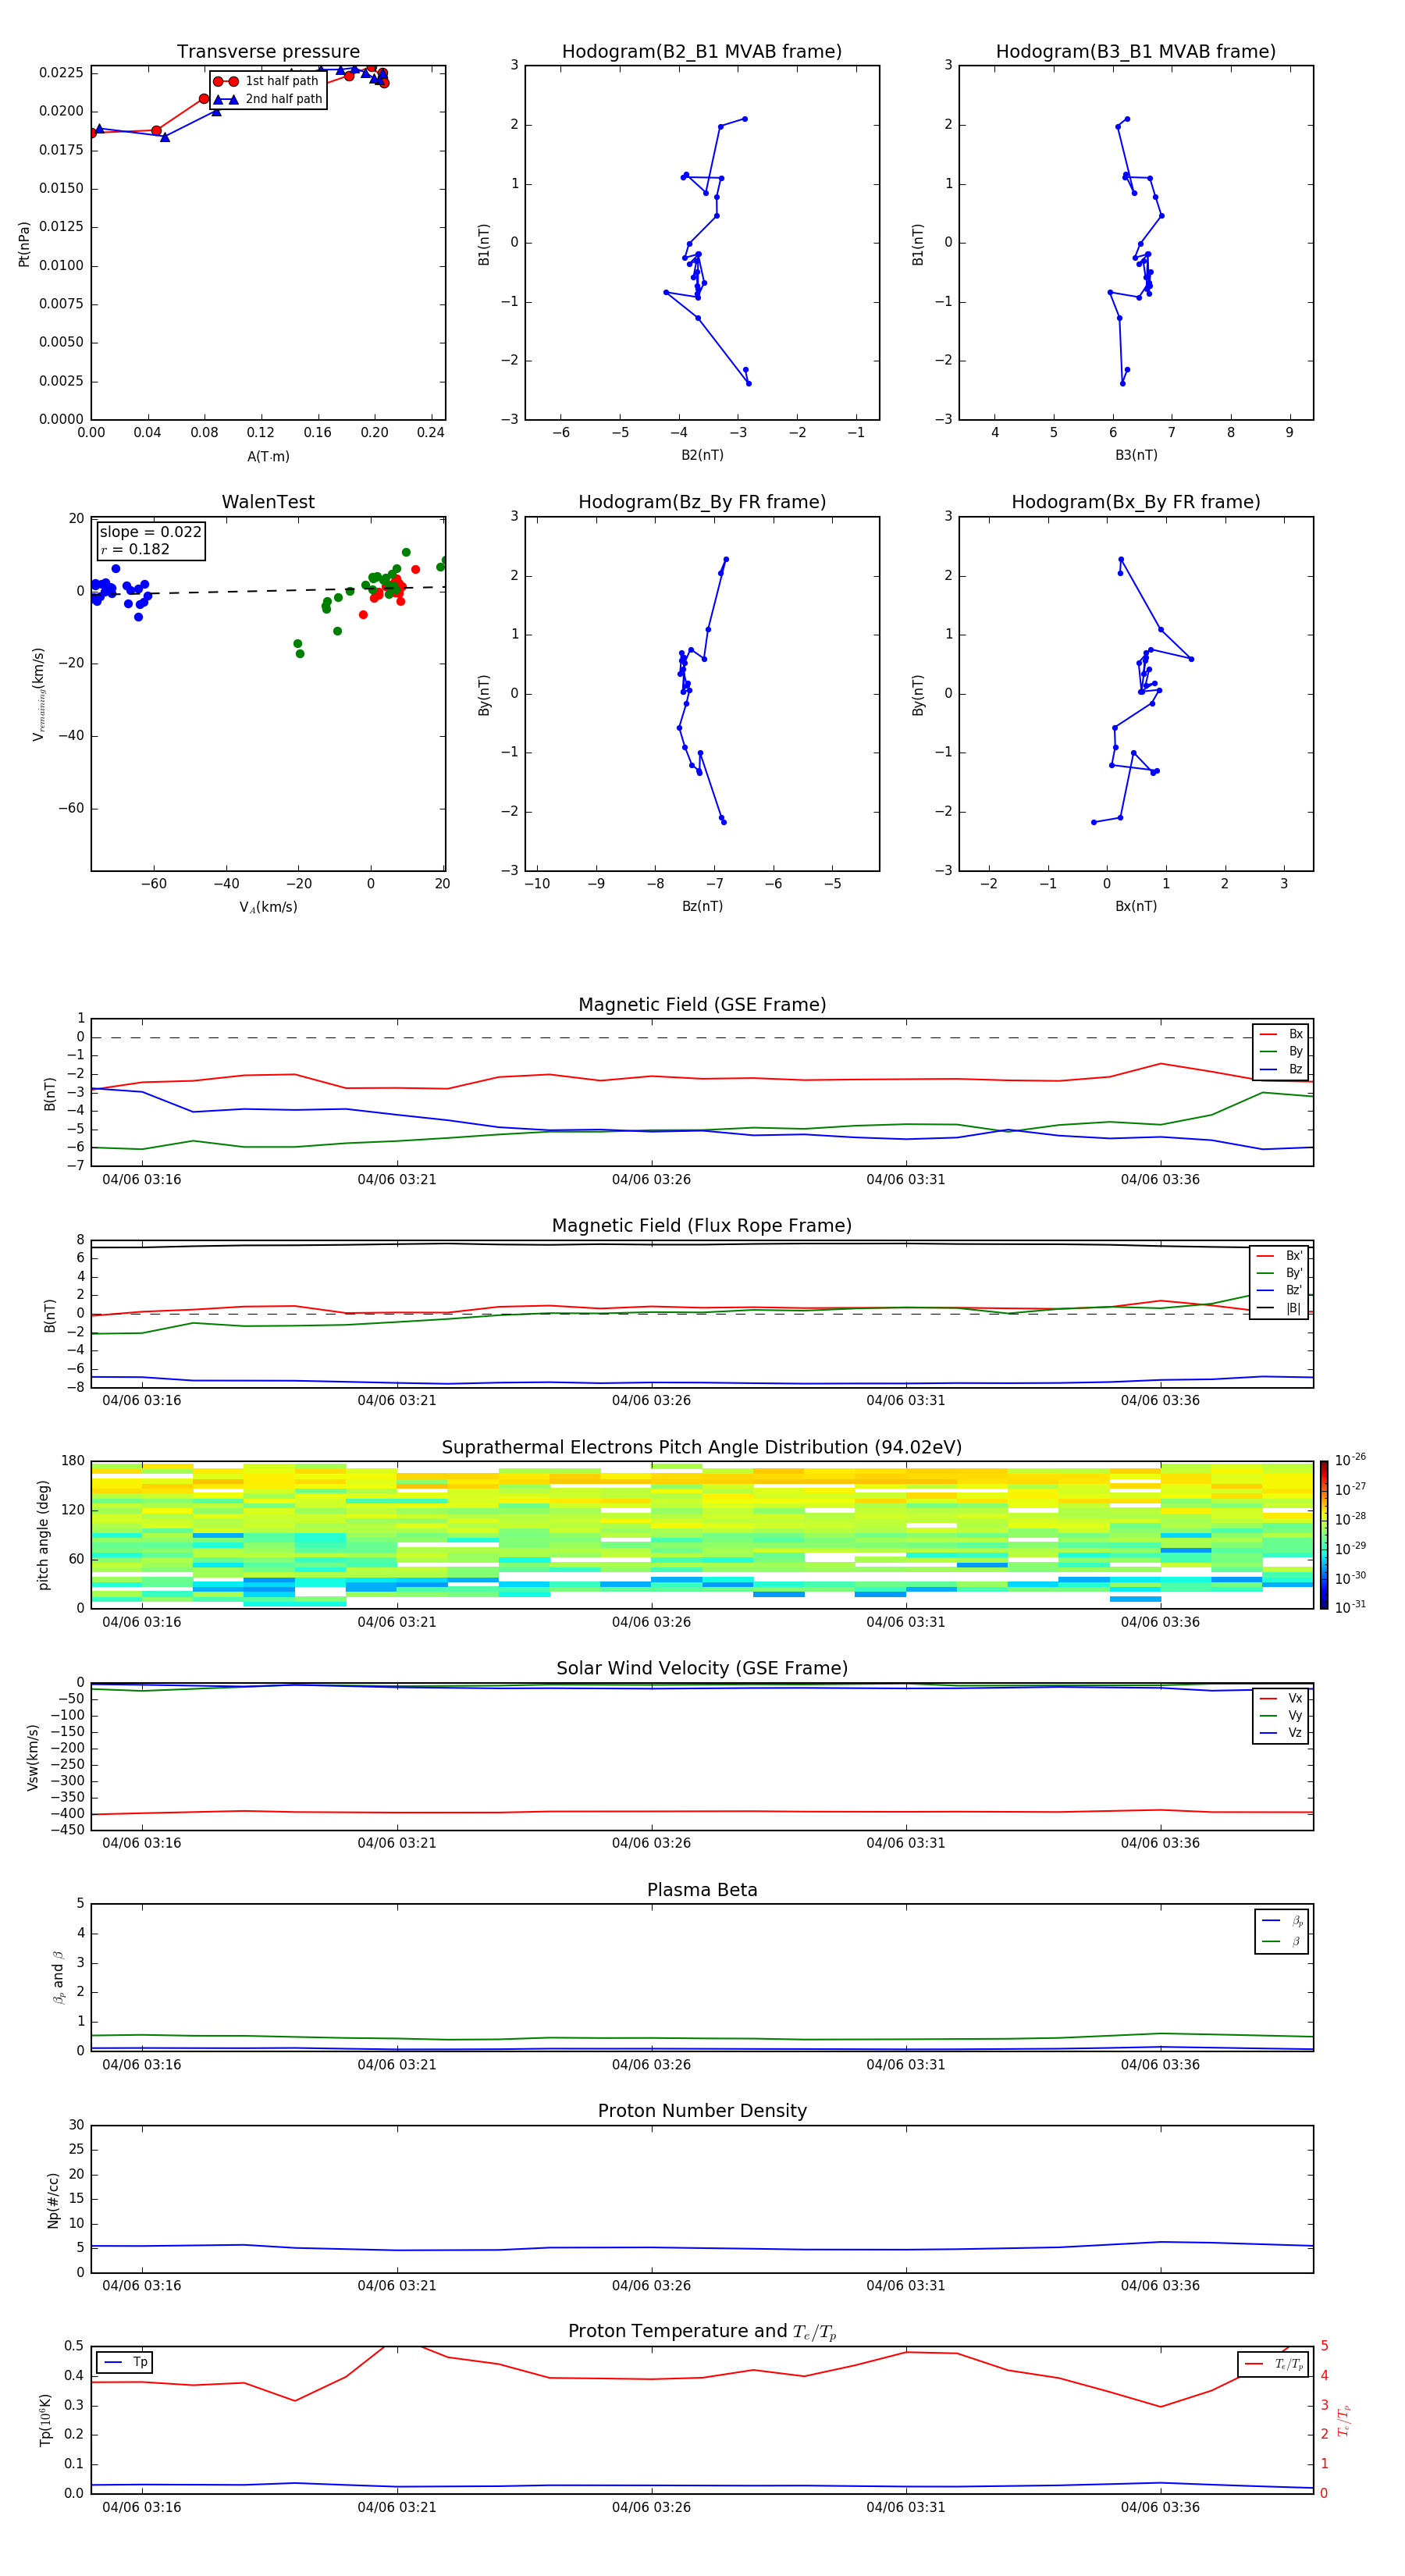Click the "10^-31" colorbar tick label

(x=1350, y=1607)
